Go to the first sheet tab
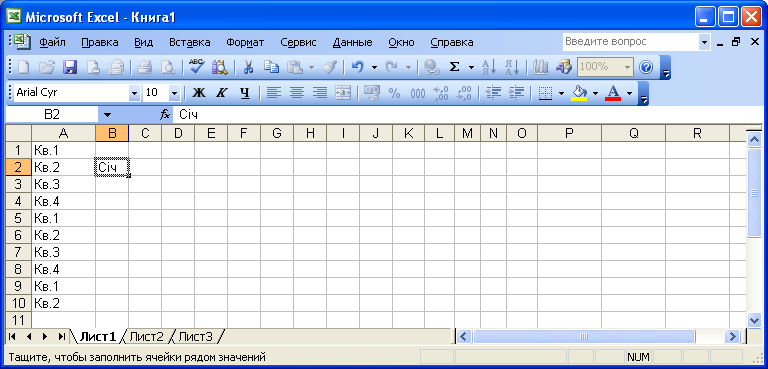This screenshot has height=369, width=768. click(x=12, y=337)
